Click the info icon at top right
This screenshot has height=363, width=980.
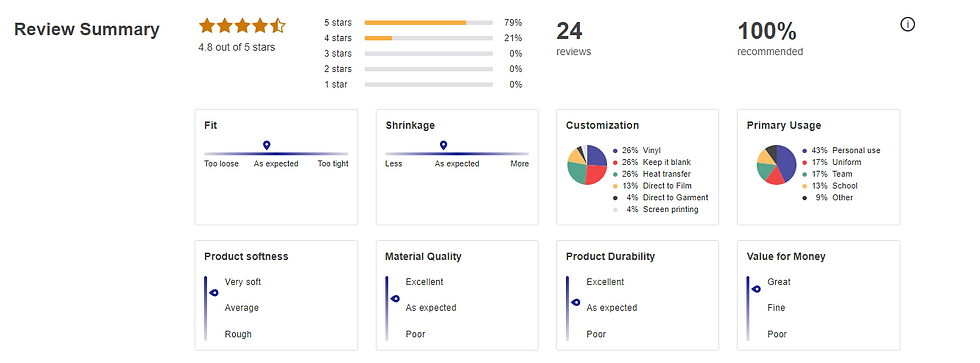coord(908,24)
